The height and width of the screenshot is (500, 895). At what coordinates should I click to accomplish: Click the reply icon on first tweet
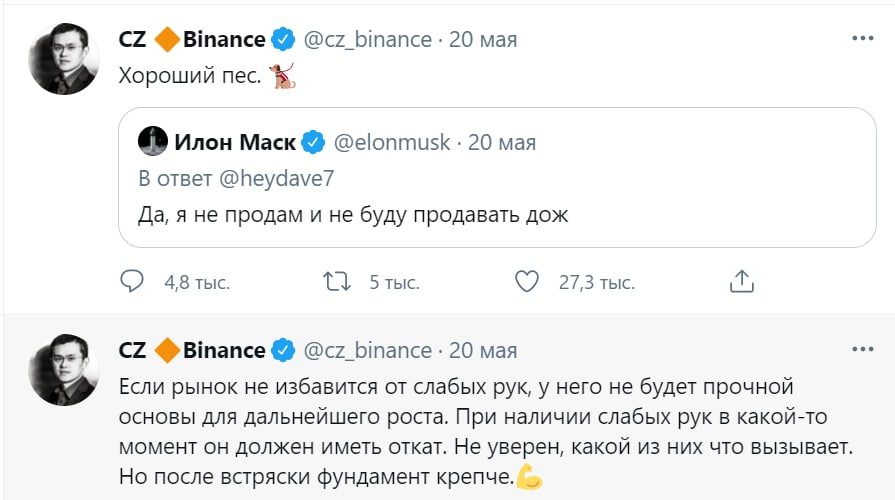(132, 282)
